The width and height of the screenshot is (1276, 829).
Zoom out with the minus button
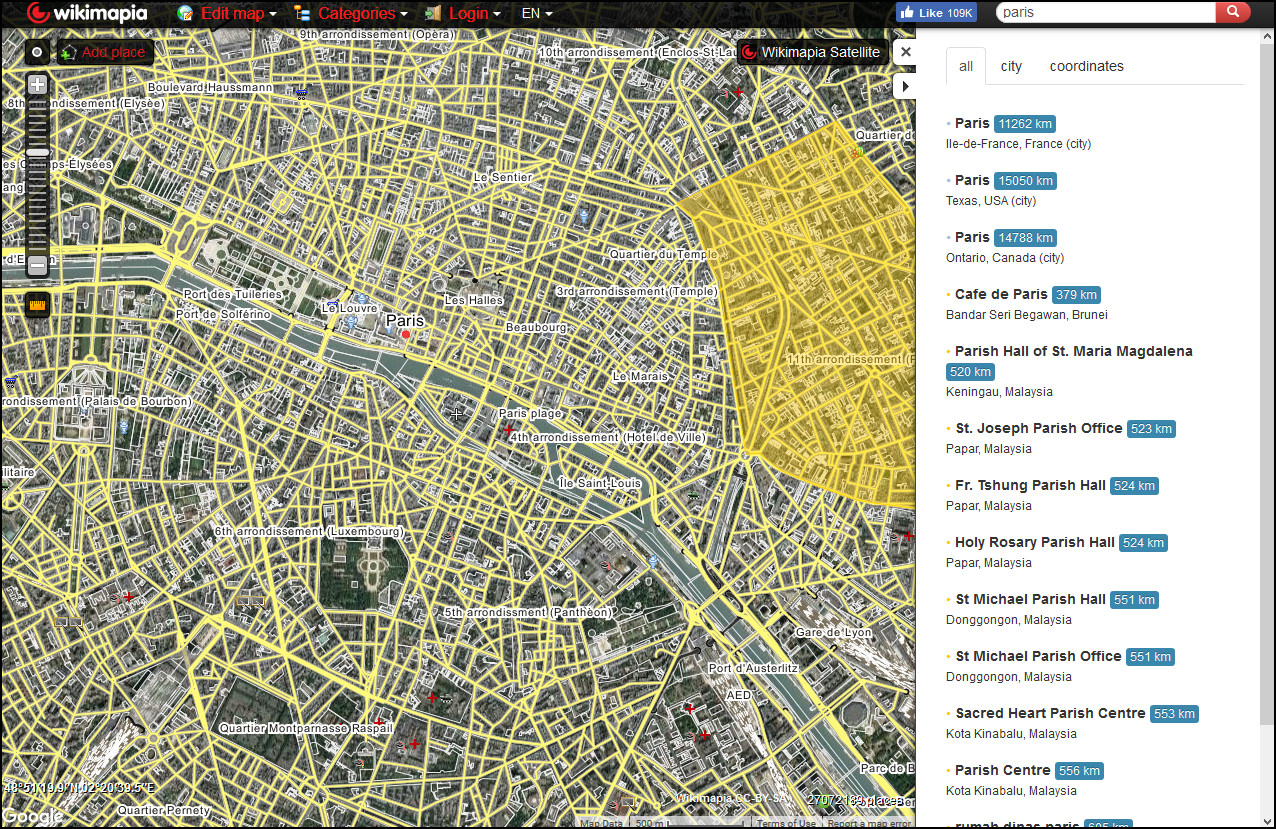click(37, 265)
